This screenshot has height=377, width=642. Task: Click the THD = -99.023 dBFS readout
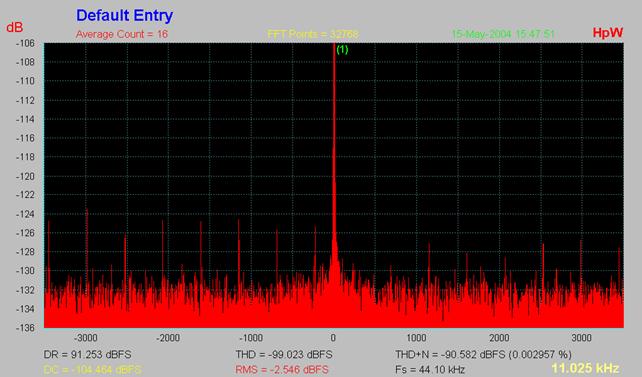(x=284, y=354)
